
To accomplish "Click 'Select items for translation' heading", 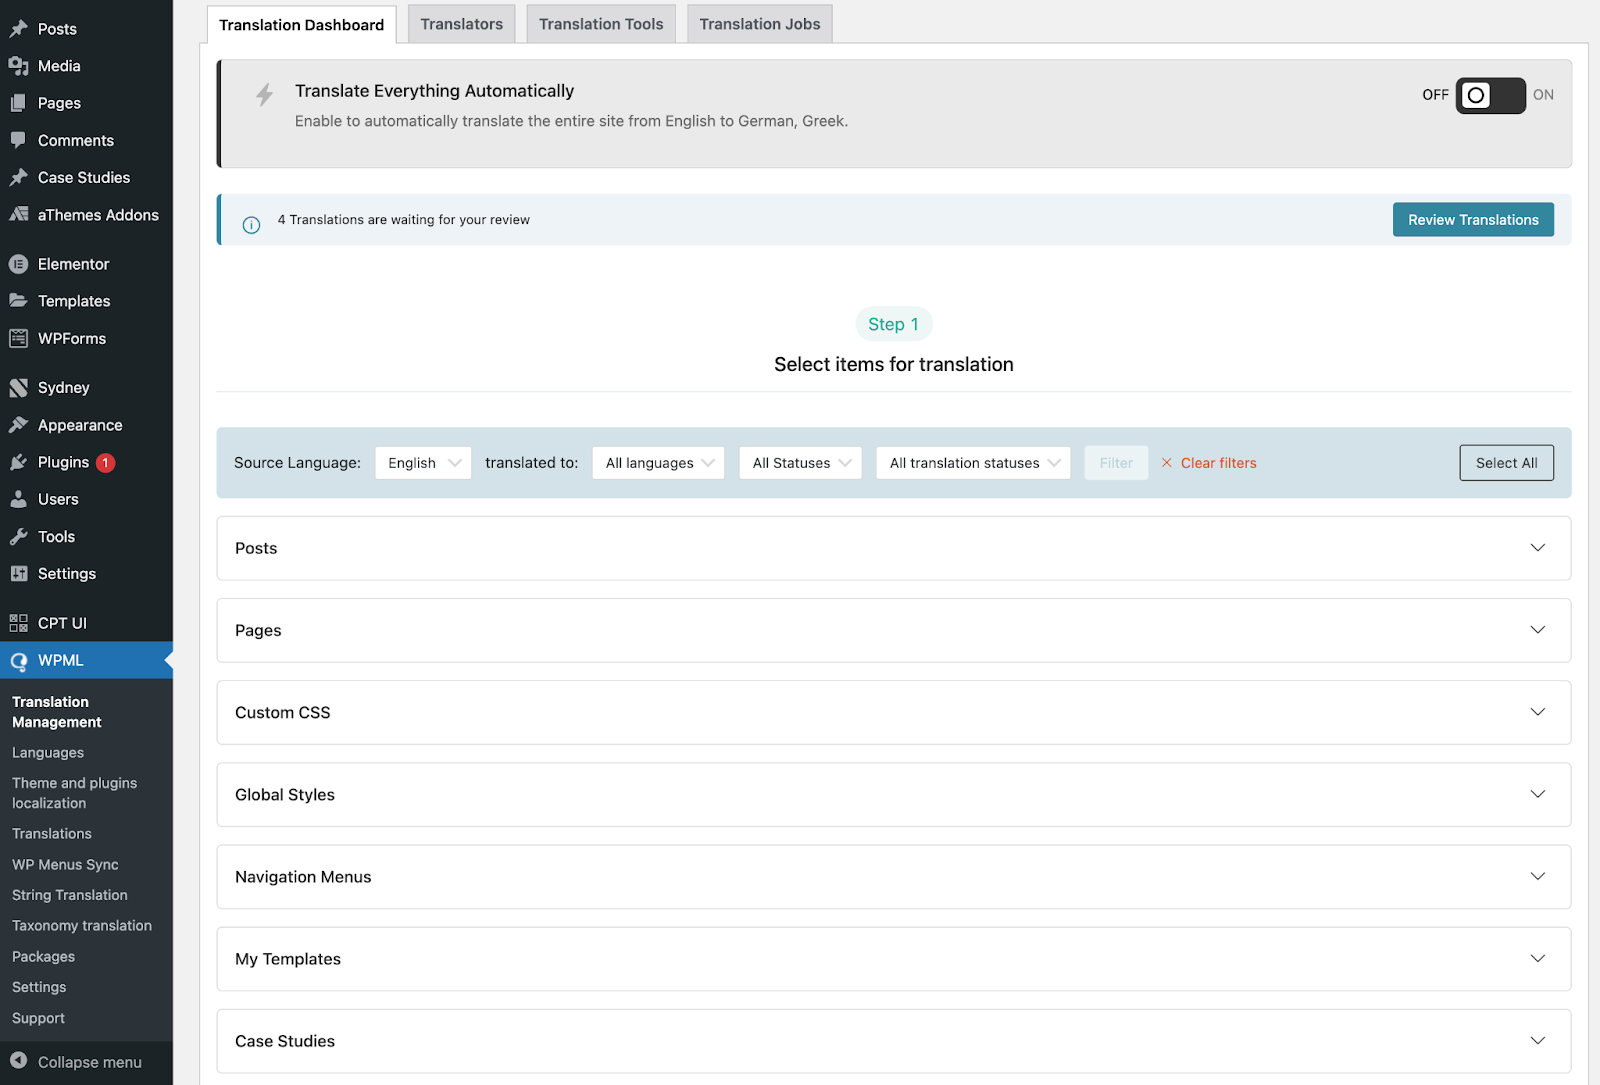I will click(x=894, y=365).
